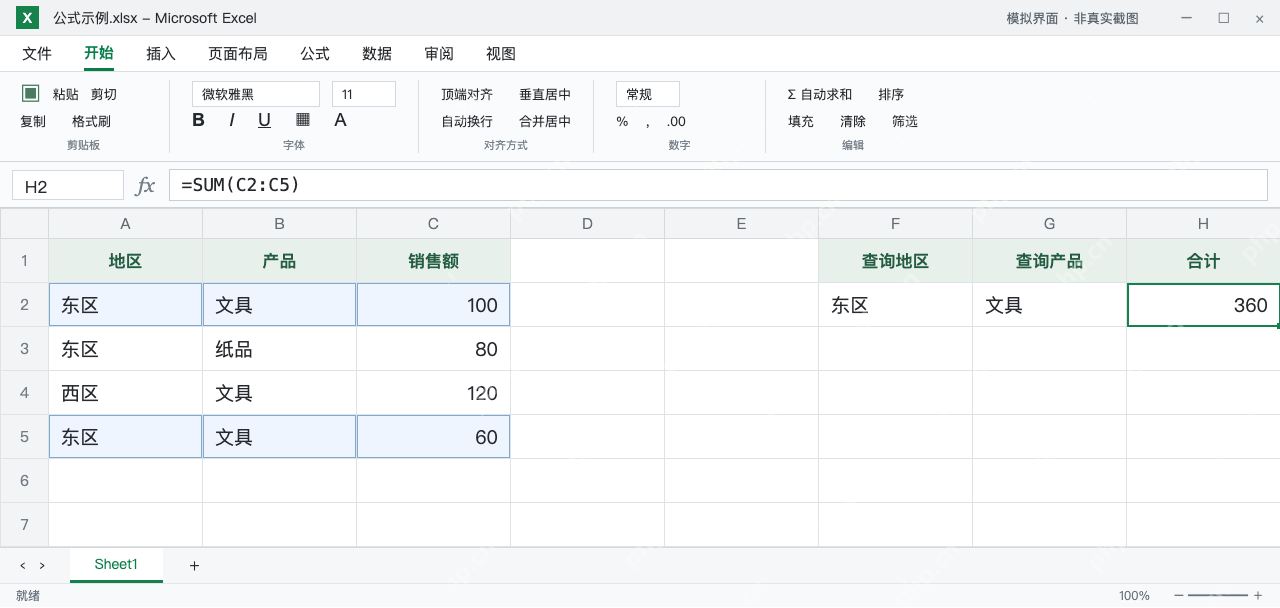Image resolution: width=1280 pixels, height=608 pixels.
Task: Click the formula bar with =SUM(C2:C5)
Action: (718, 185)
